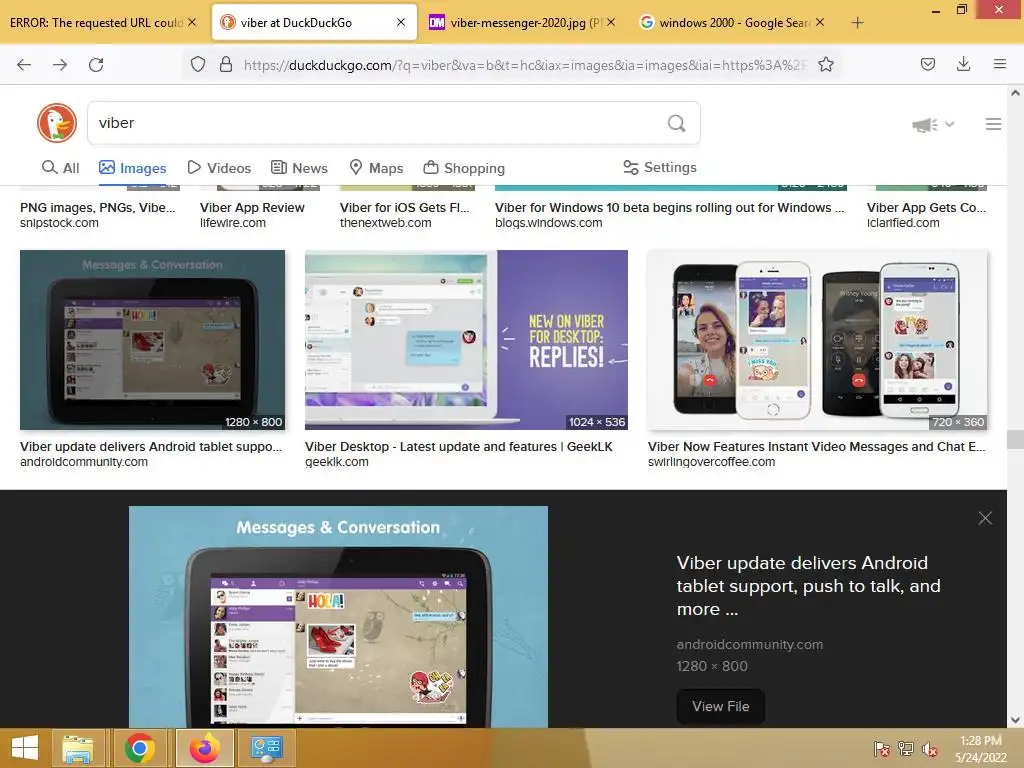Click the scrollbar down arrow
Image resolution: width=1024 pixels, height=768 pixels.
coord(1015,720)
